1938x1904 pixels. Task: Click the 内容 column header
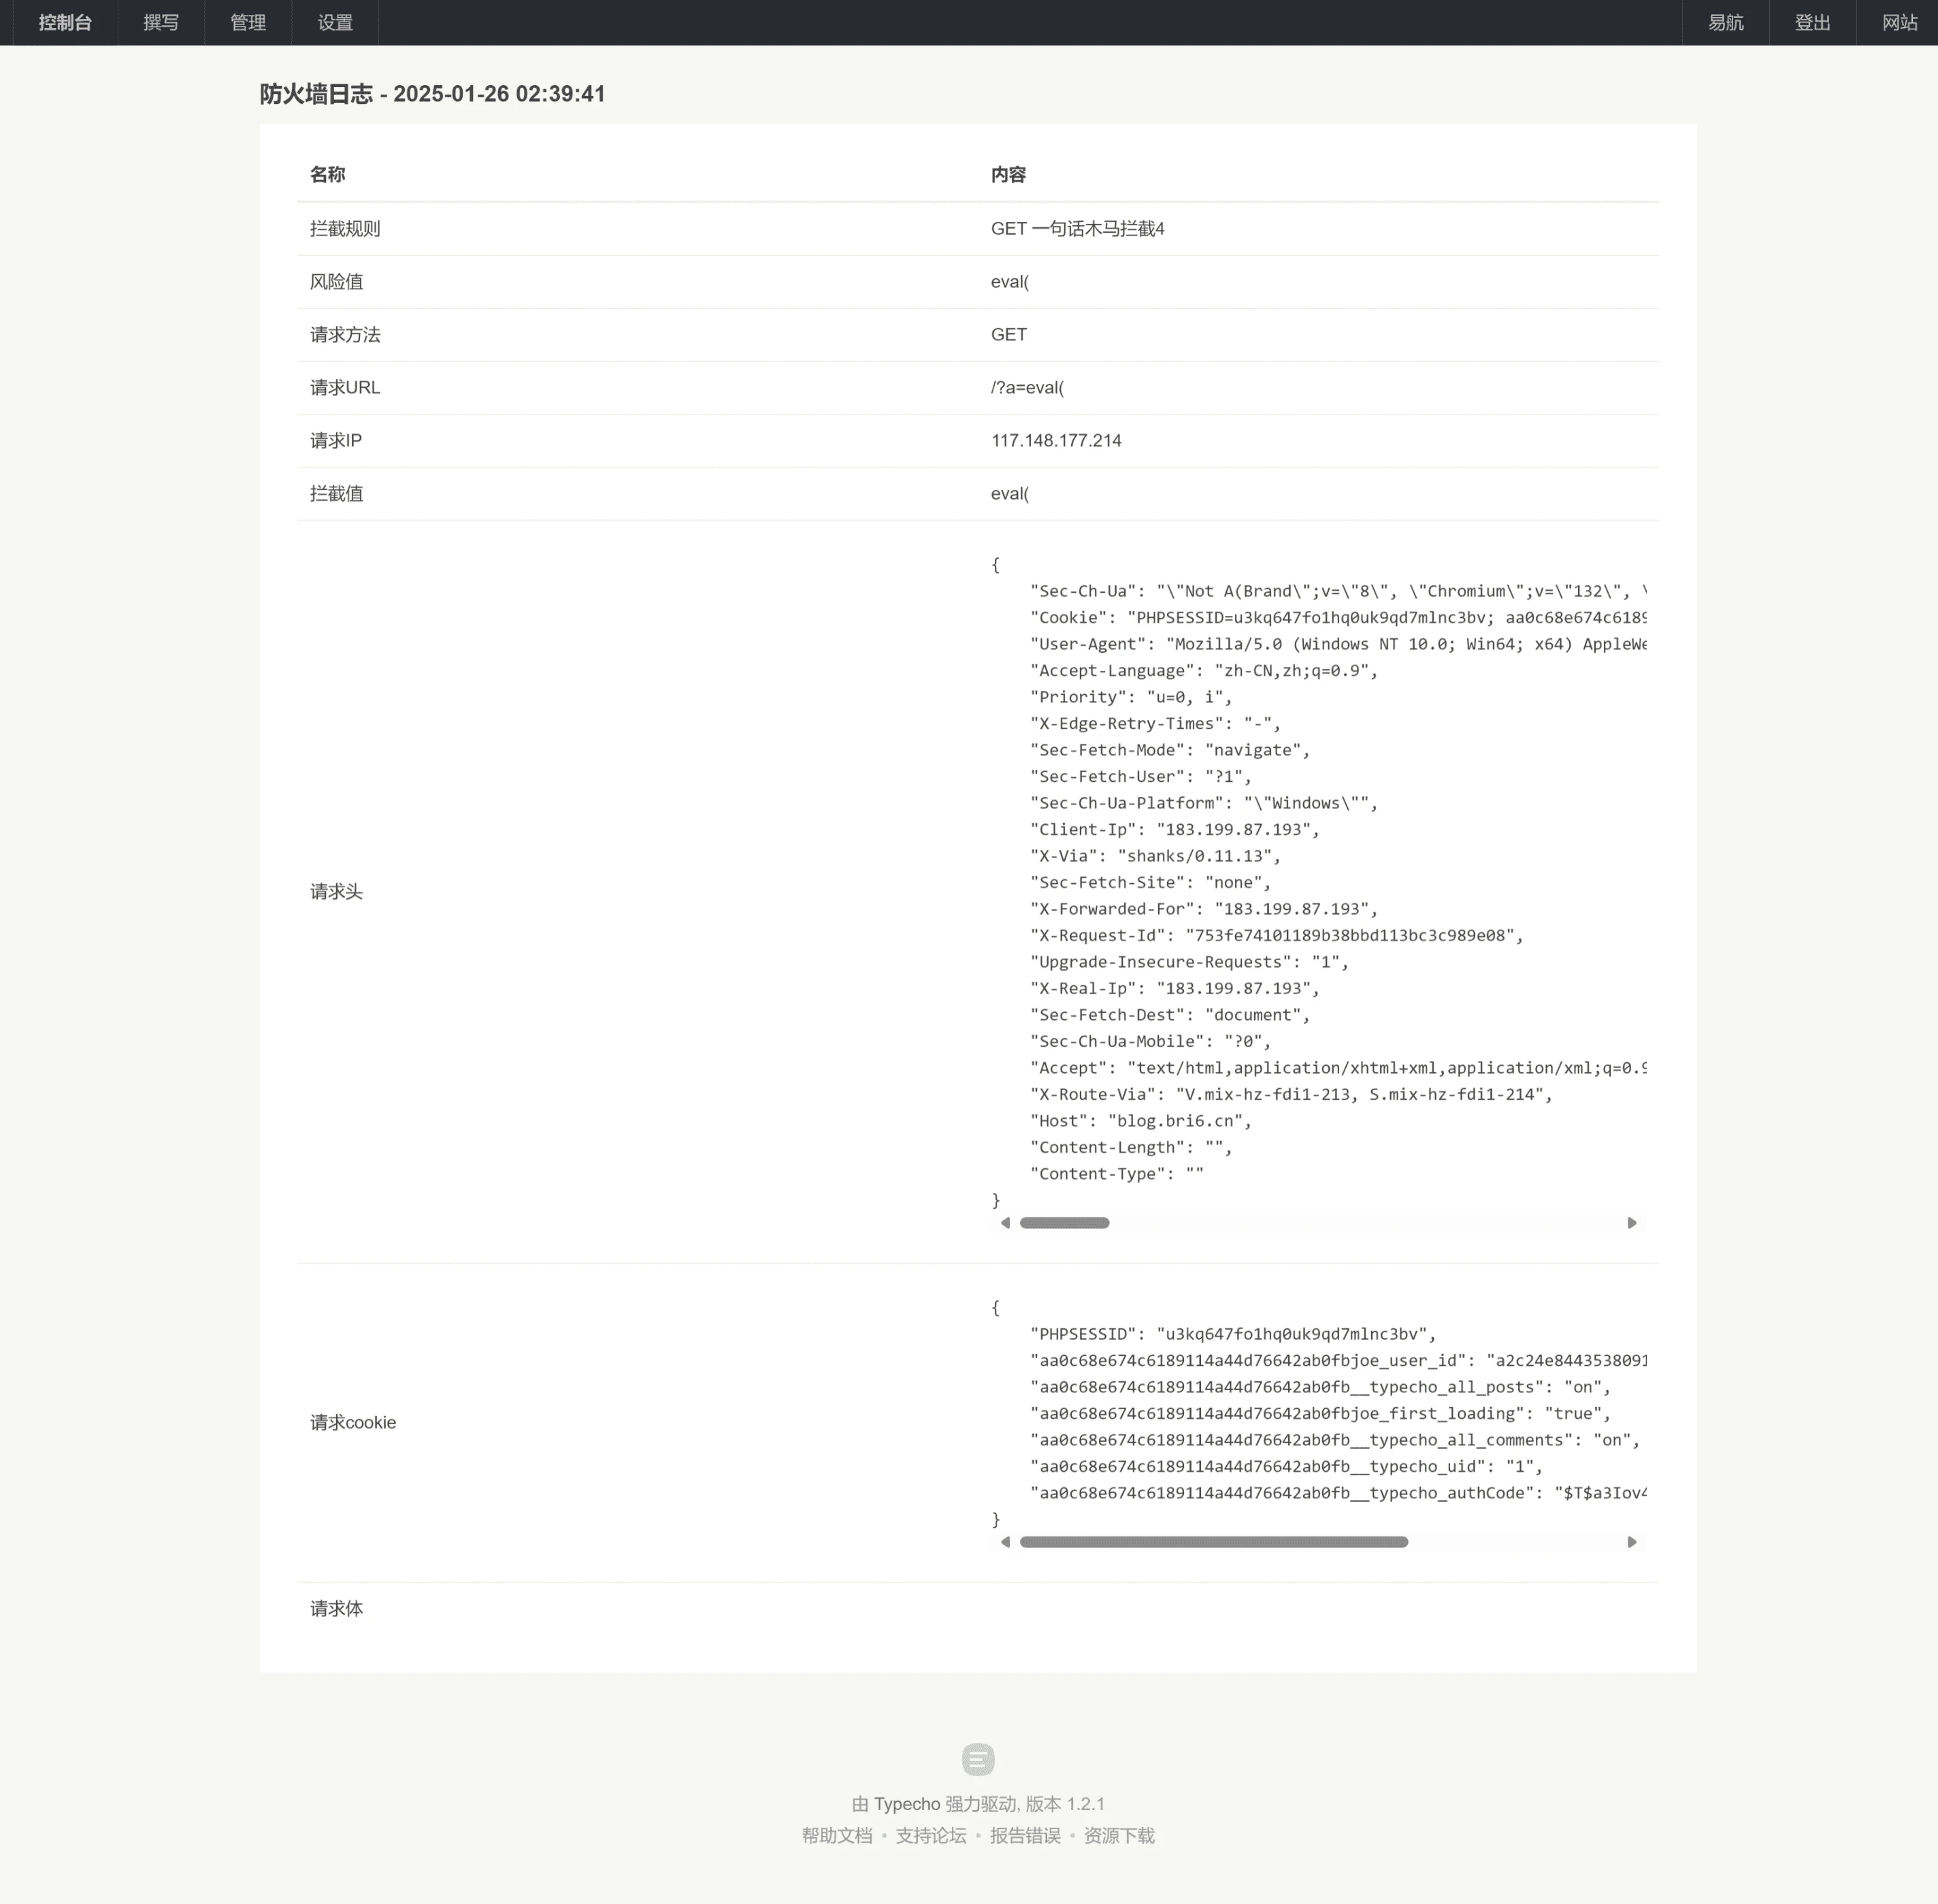(1008, 175)
